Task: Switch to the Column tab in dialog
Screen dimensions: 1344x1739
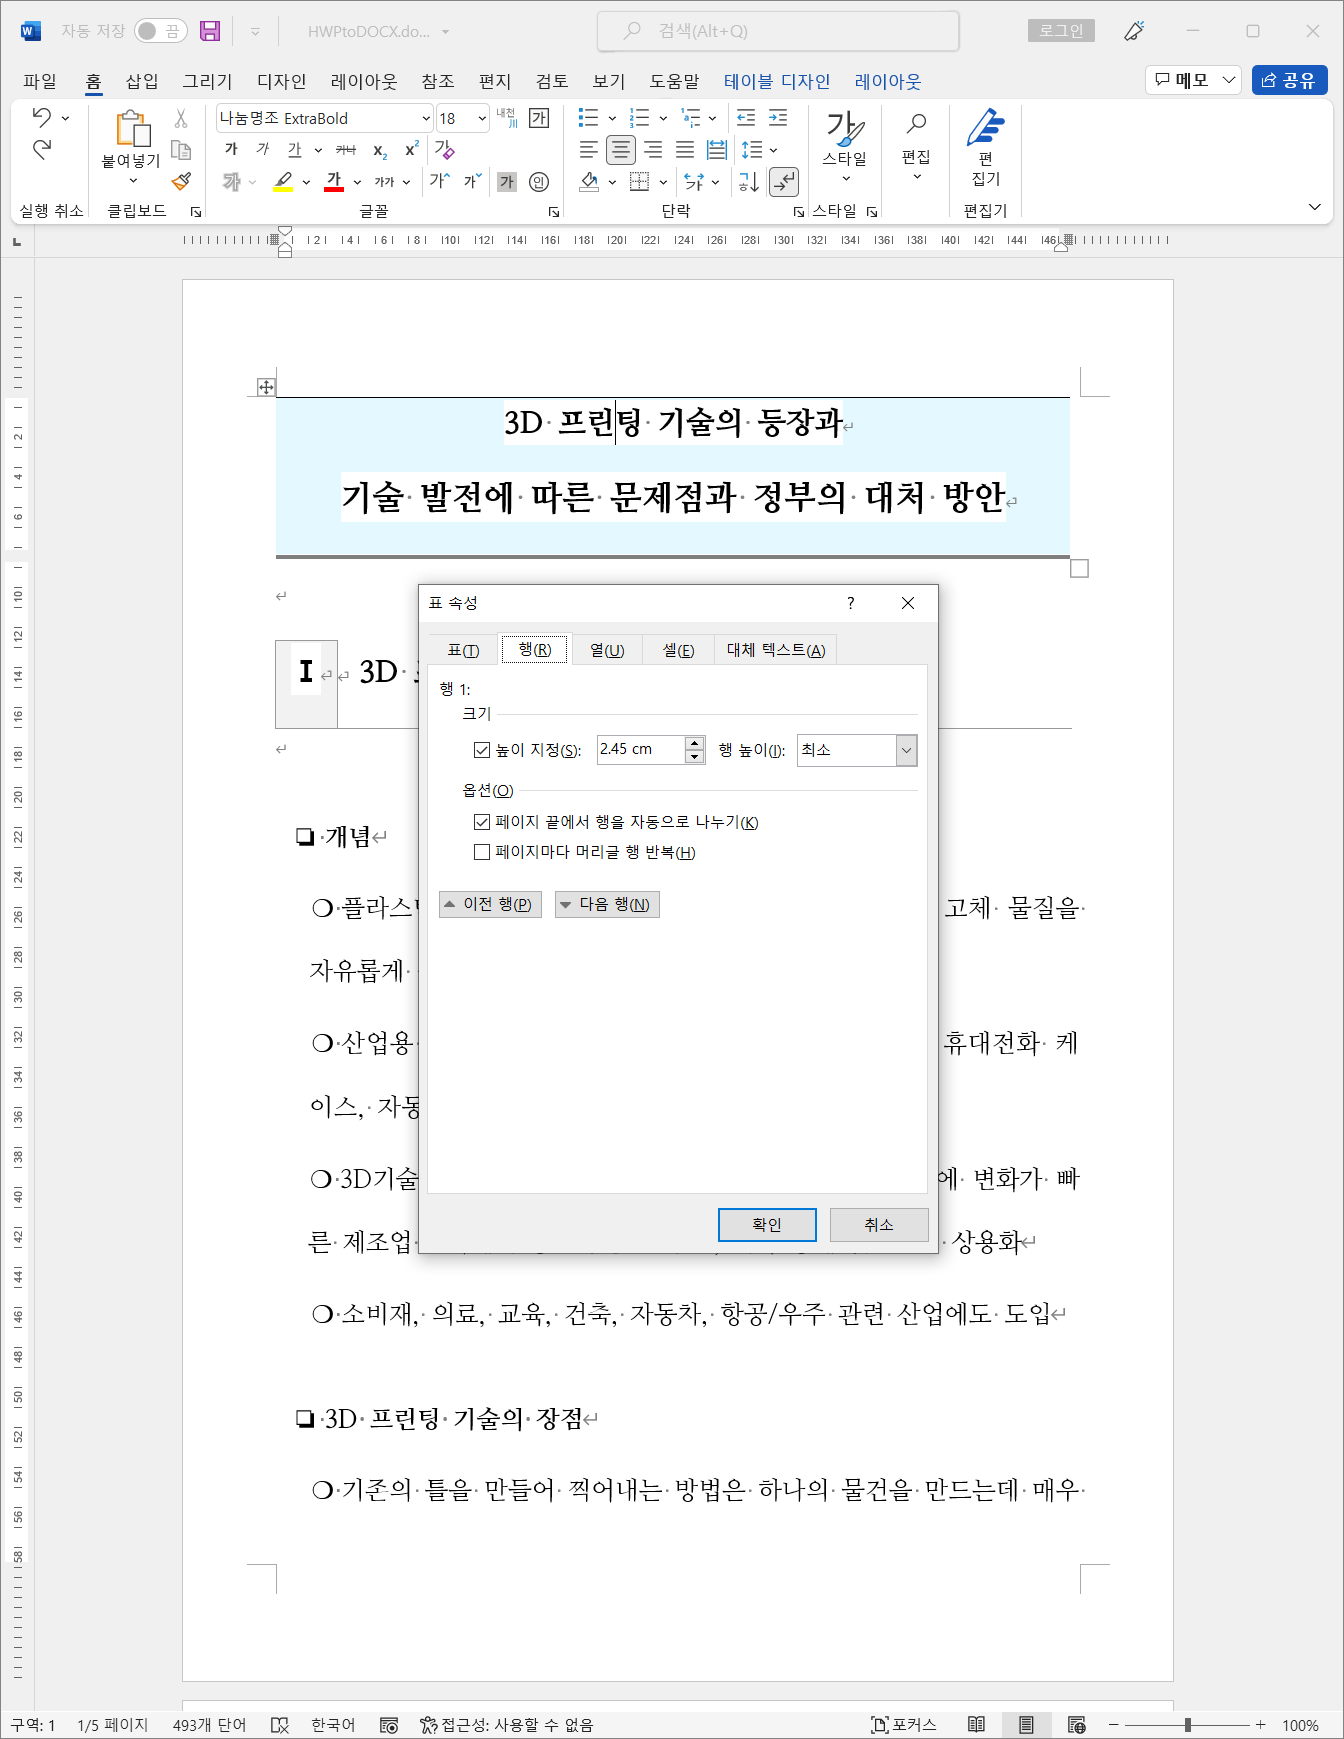Action: tap(607, 650)
